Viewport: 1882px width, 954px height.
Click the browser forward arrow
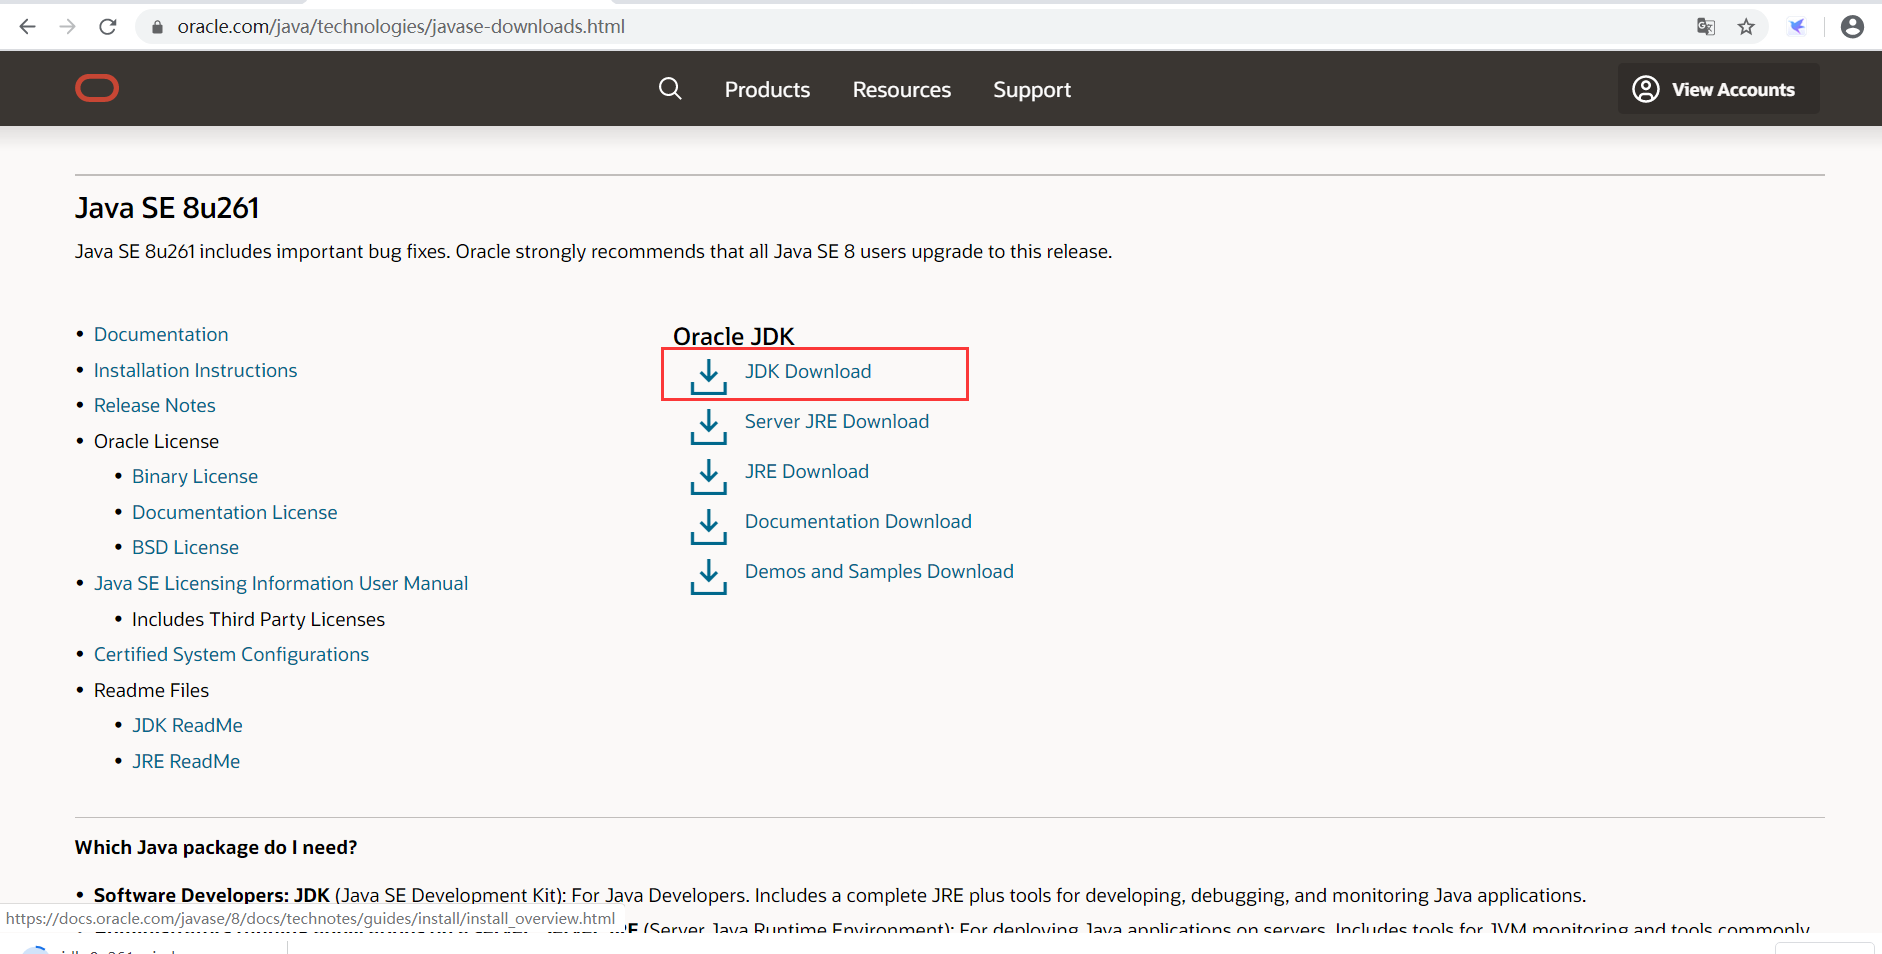point(68,27)
